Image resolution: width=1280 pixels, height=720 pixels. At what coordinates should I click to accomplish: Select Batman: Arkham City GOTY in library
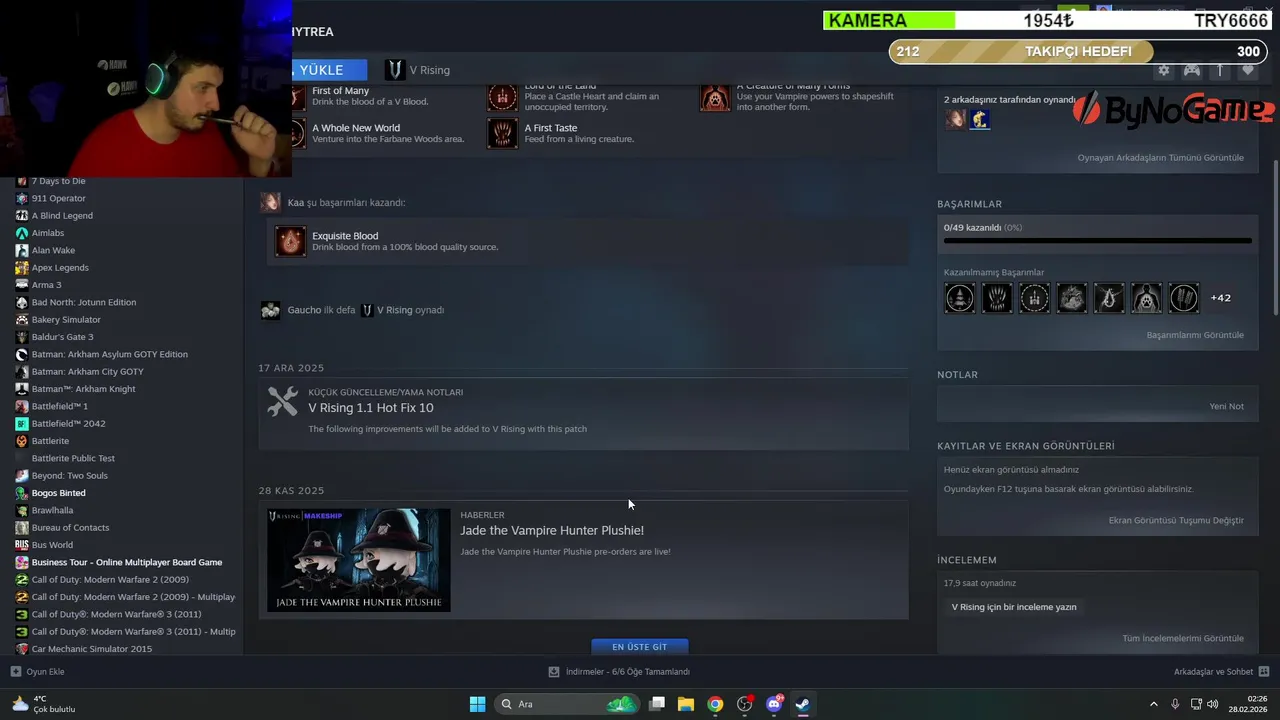coord(88,372)
